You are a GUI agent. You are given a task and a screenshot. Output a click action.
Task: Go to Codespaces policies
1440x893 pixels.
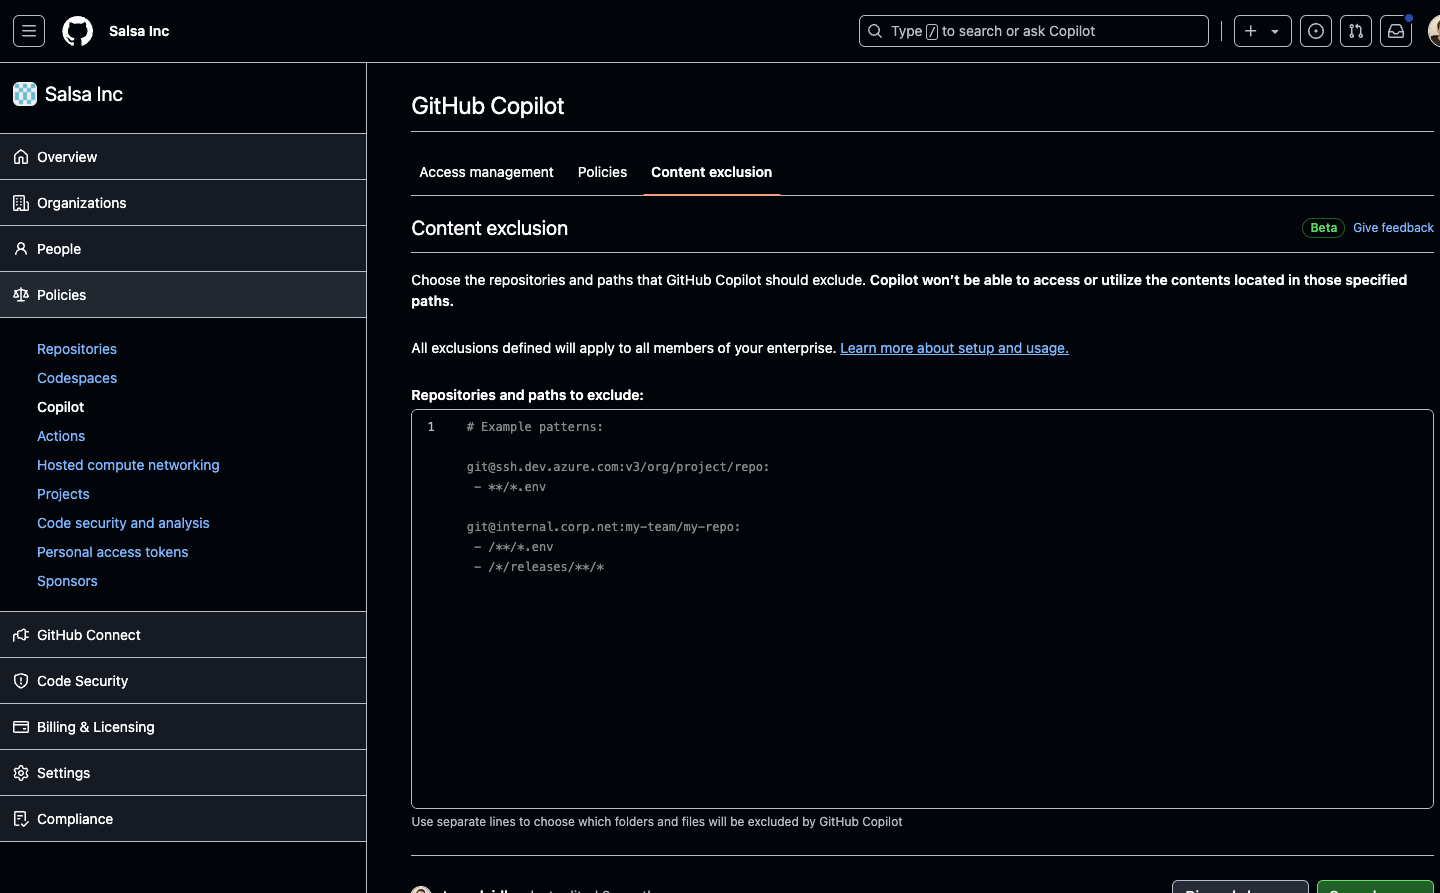(x=77, y=378)
